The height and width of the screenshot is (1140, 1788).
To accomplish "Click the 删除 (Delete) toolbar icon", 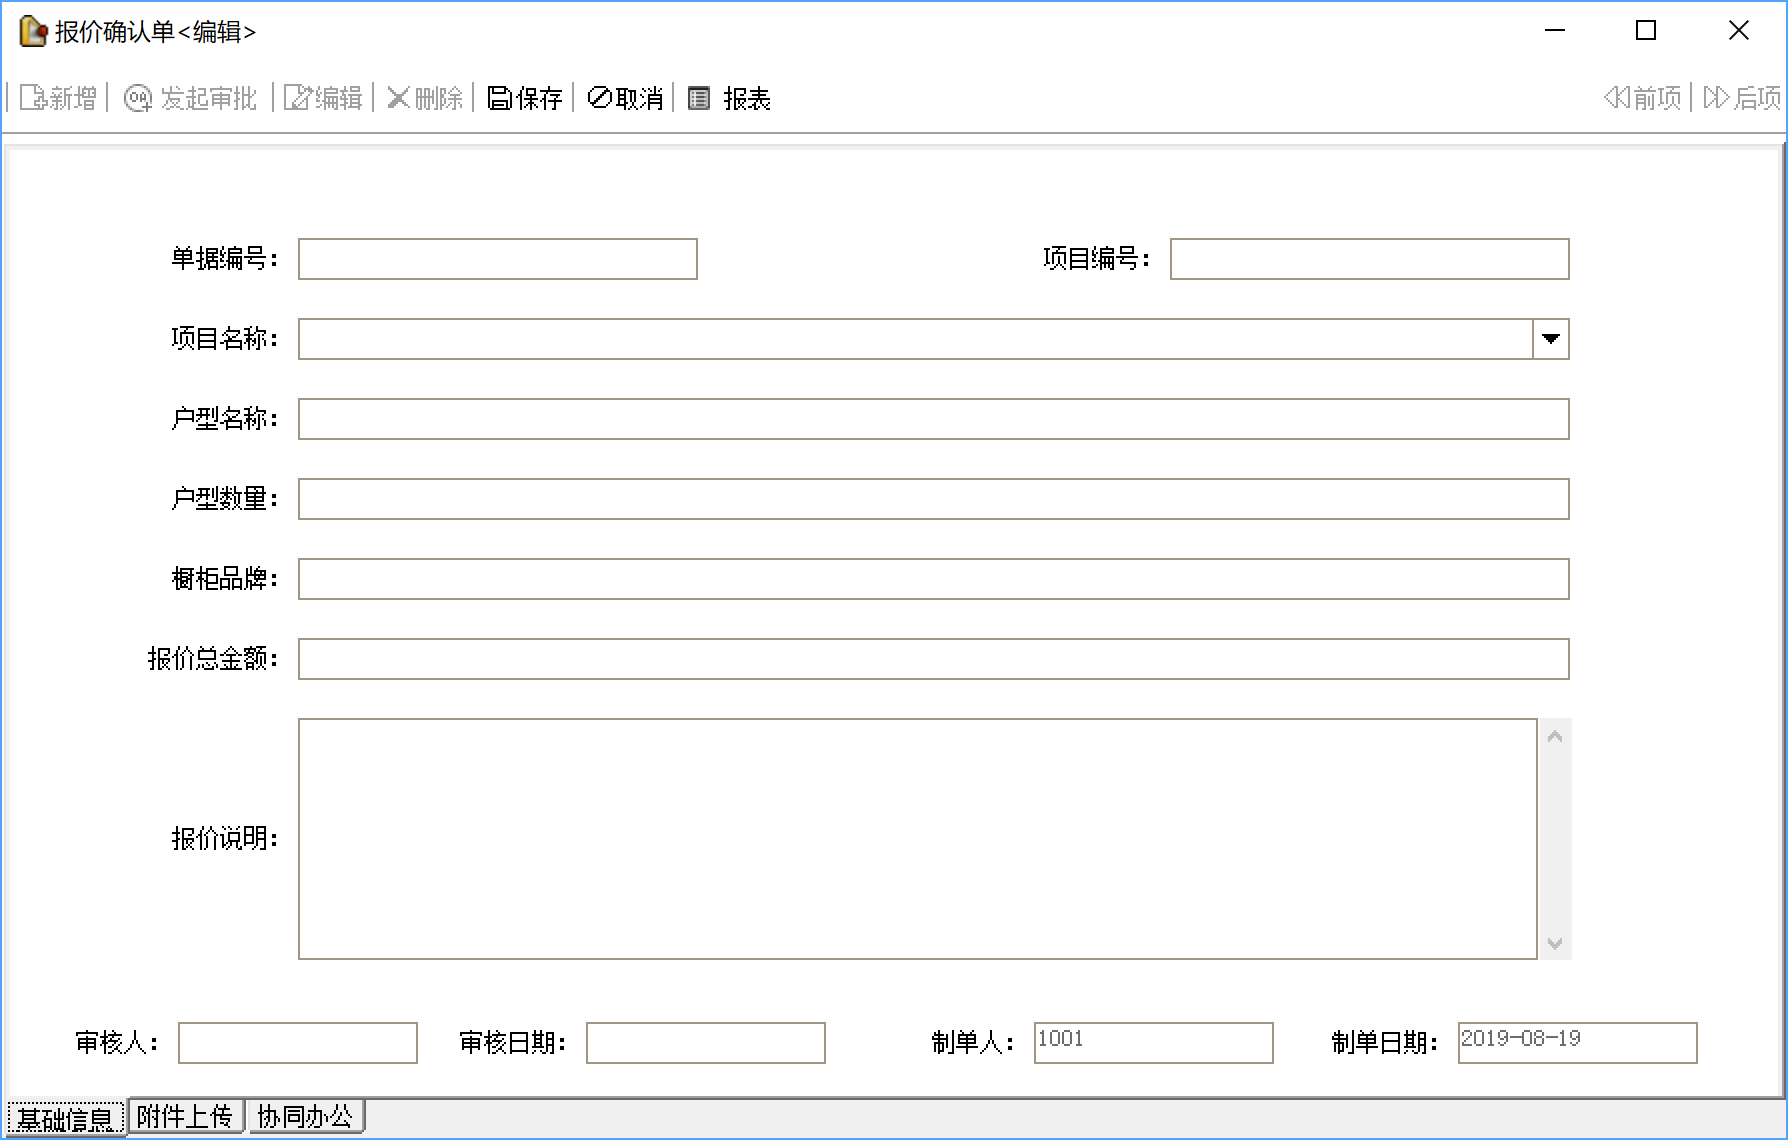I will pos(399,98).
